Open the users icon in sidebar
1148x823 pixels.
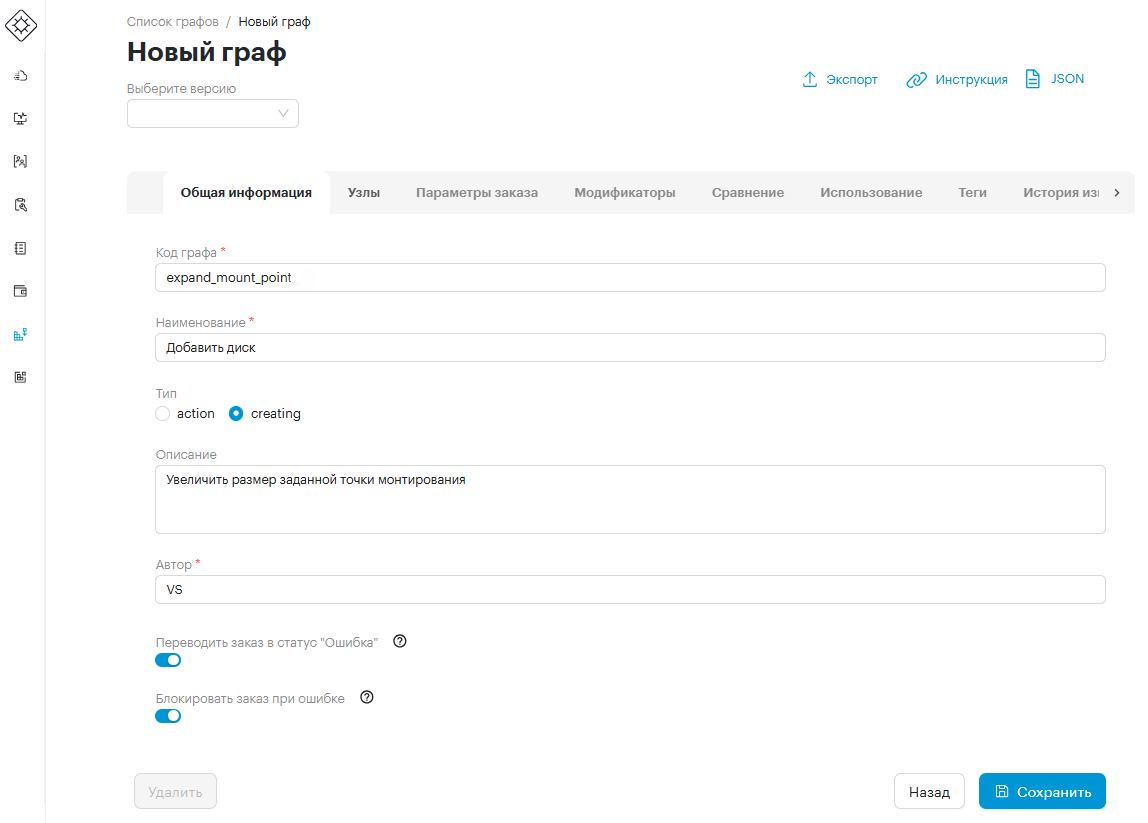coord(20,161)
